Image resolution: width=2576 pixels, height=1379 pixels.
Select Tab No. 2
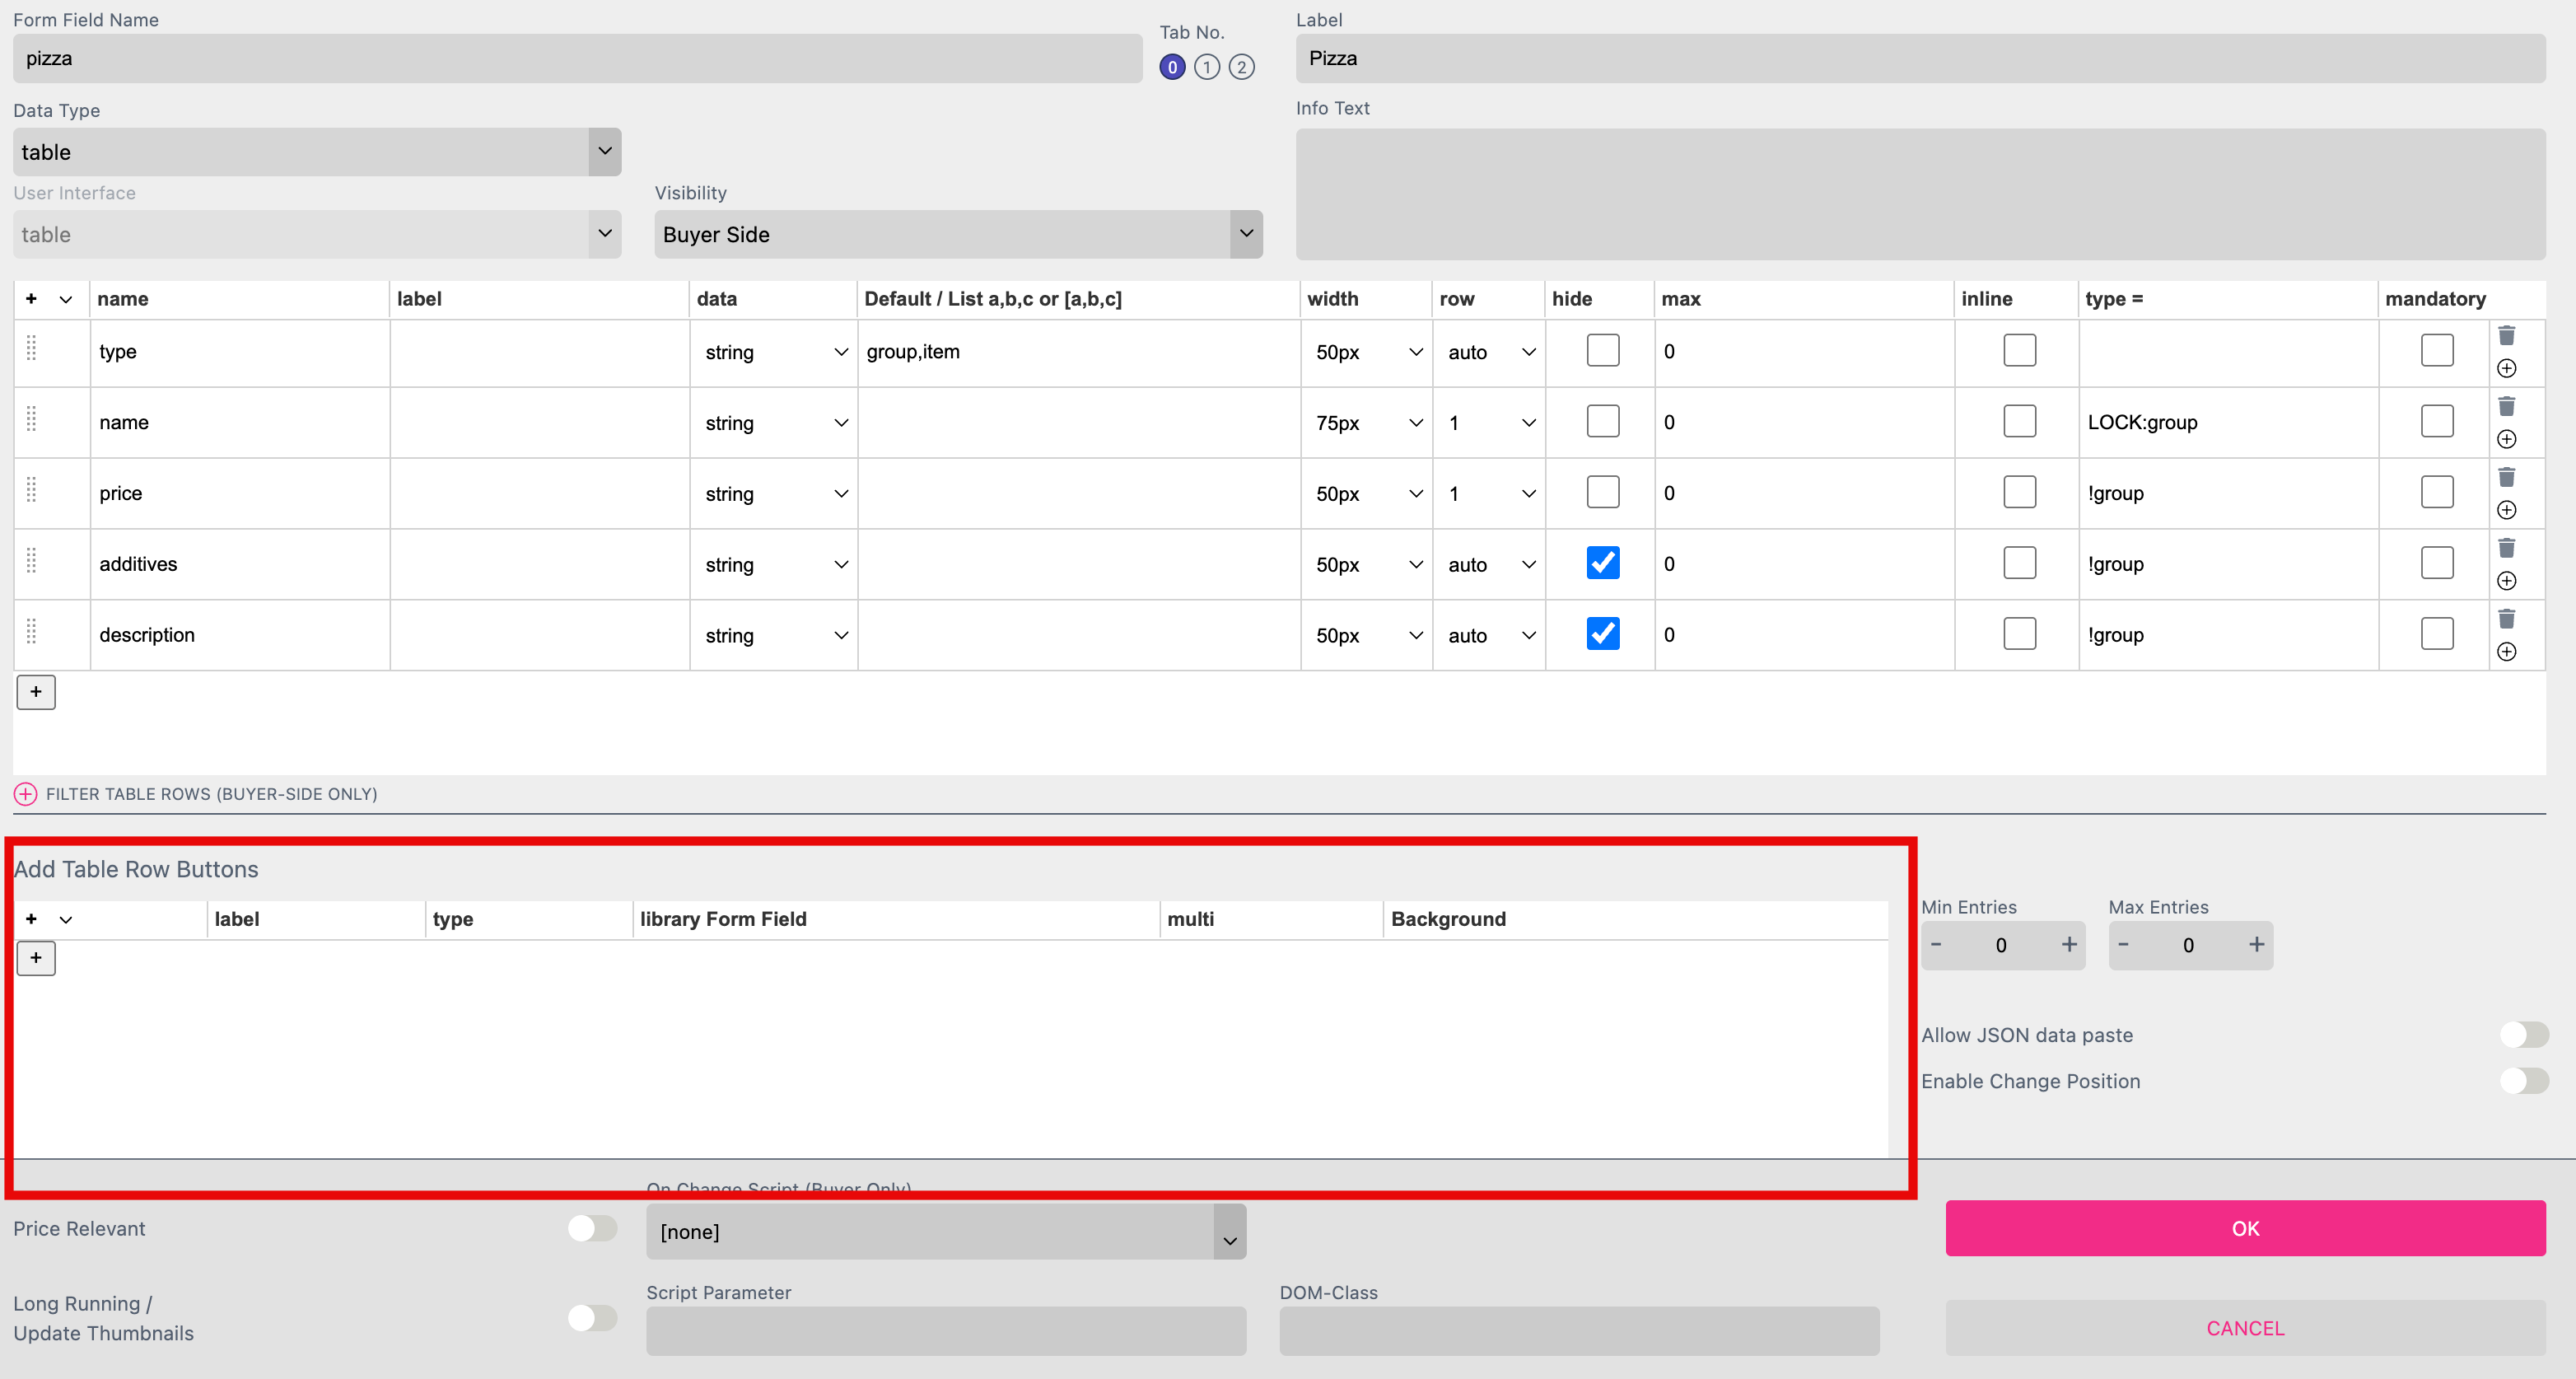point(1241,67)
